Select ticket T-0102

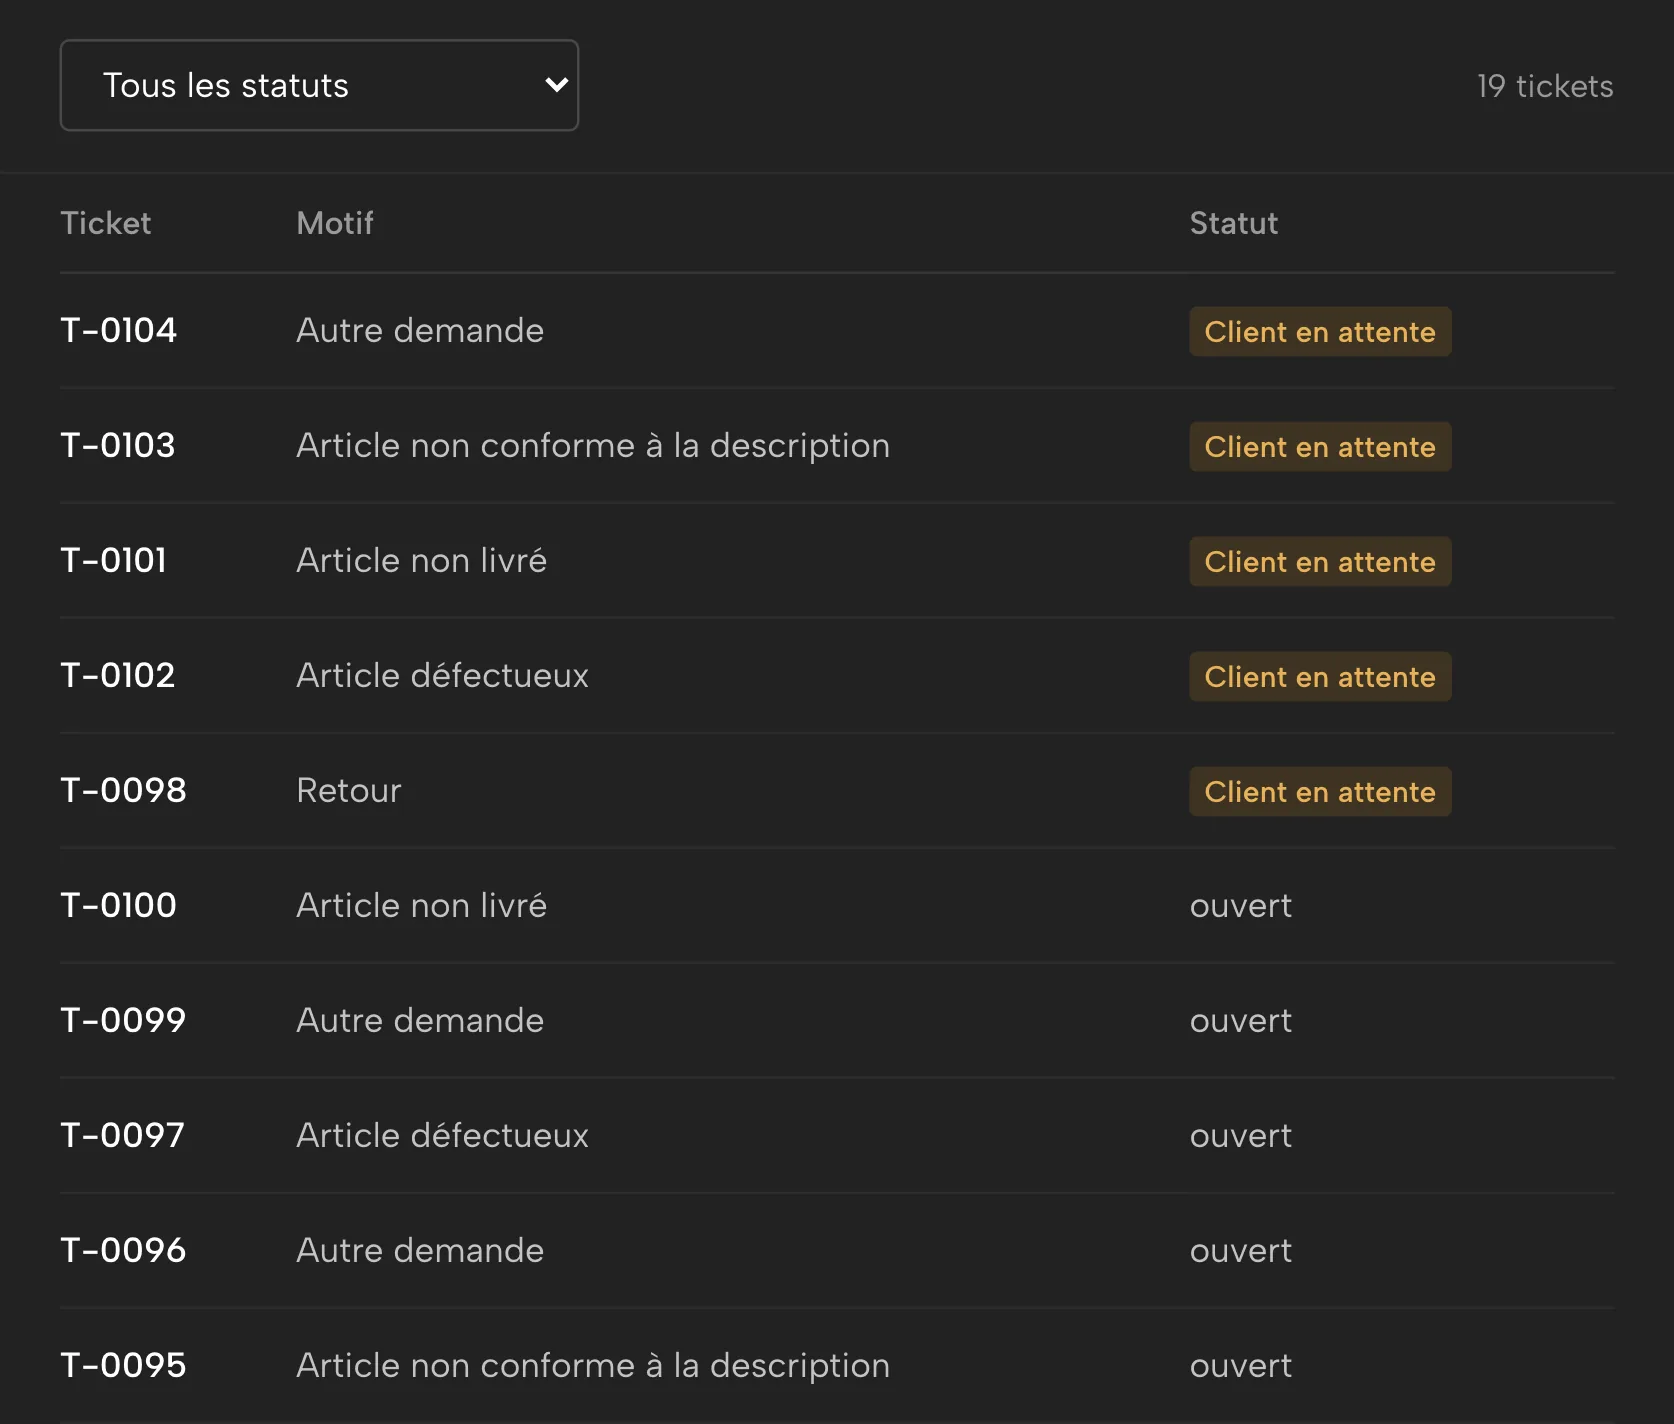[118, 675]
